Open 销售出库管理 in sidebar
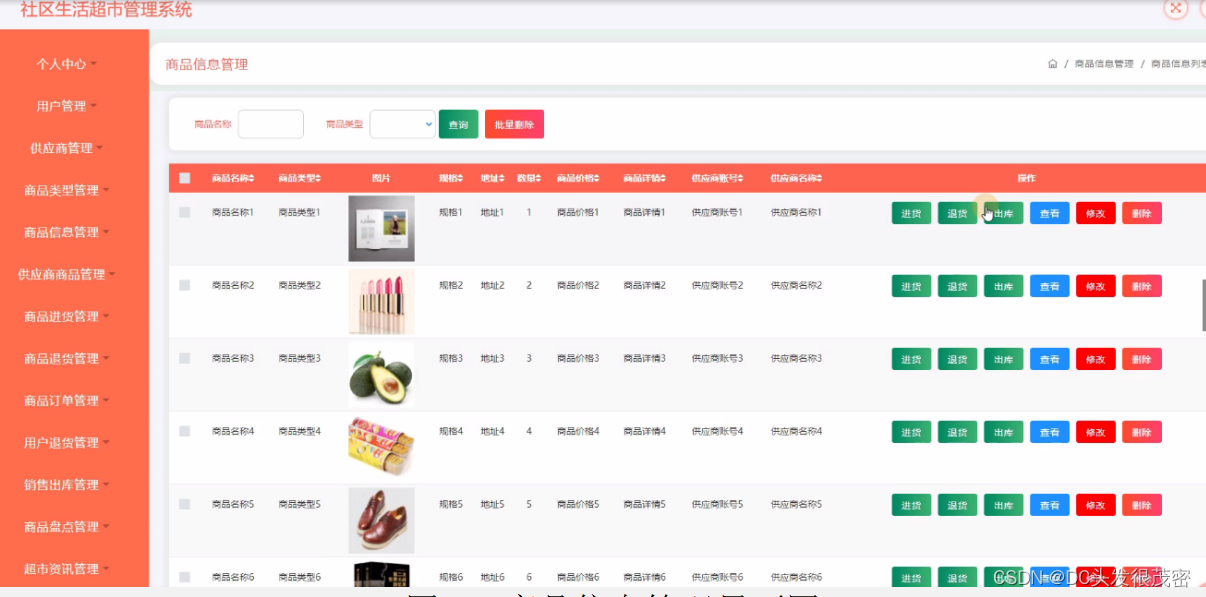This screenshot has width=1206, height=597. pyautogui.click(x=67, y=484)
